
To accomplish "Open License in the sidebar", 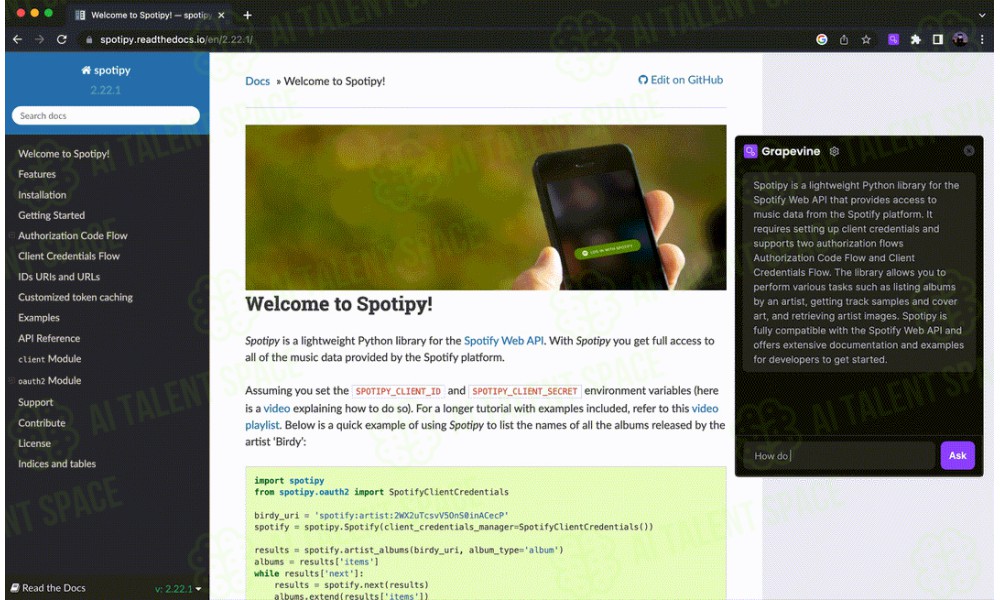I will point(34,443).
